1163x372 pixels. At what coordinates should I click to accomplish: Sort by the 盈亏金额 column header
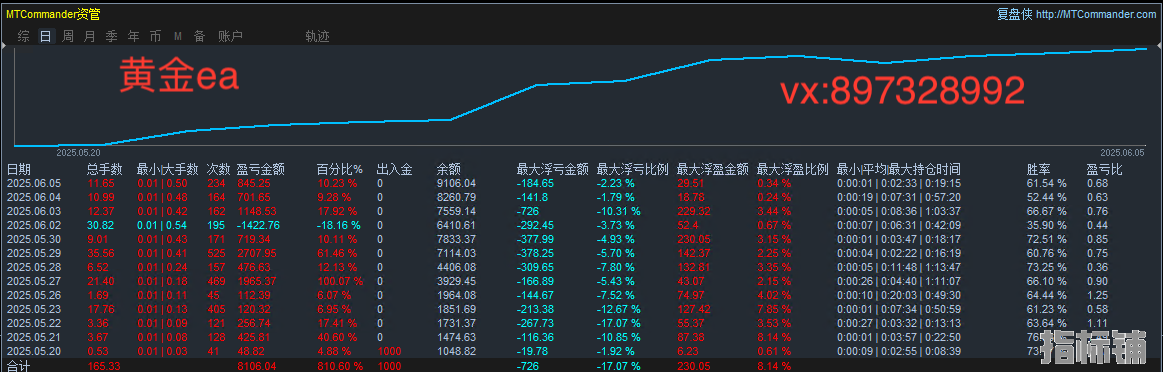[x=260, y=170]
